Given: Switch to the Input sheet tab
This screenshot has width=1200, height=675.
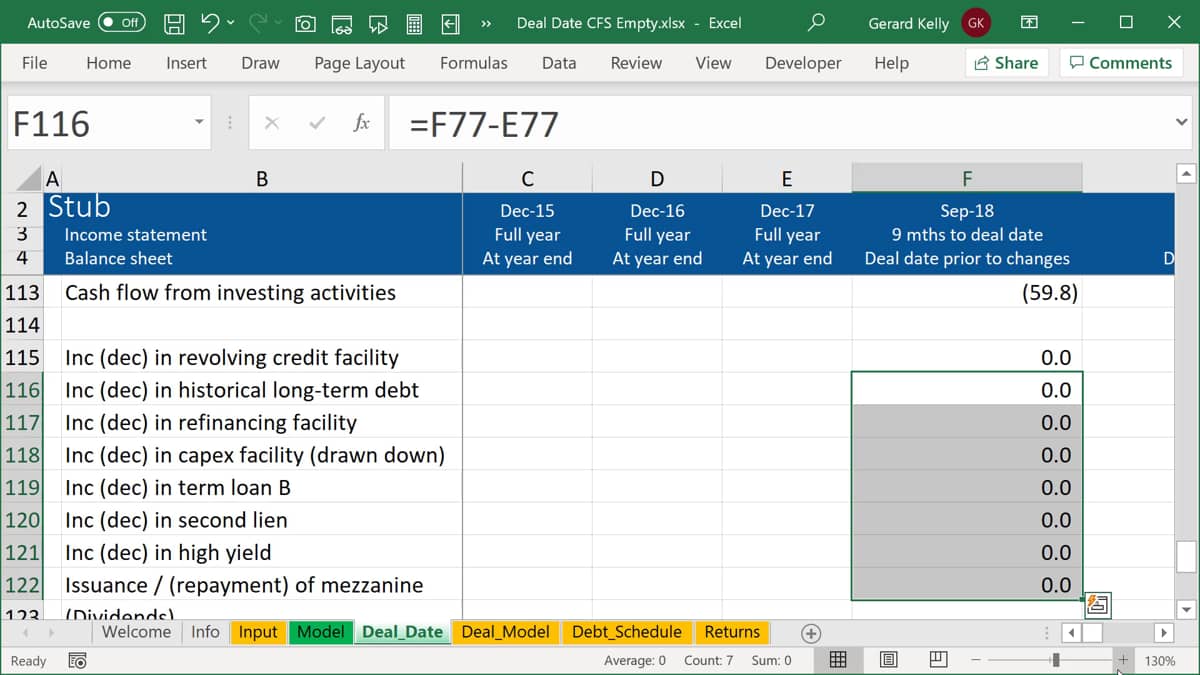Looking at the screenshot, I should [258, 632].
